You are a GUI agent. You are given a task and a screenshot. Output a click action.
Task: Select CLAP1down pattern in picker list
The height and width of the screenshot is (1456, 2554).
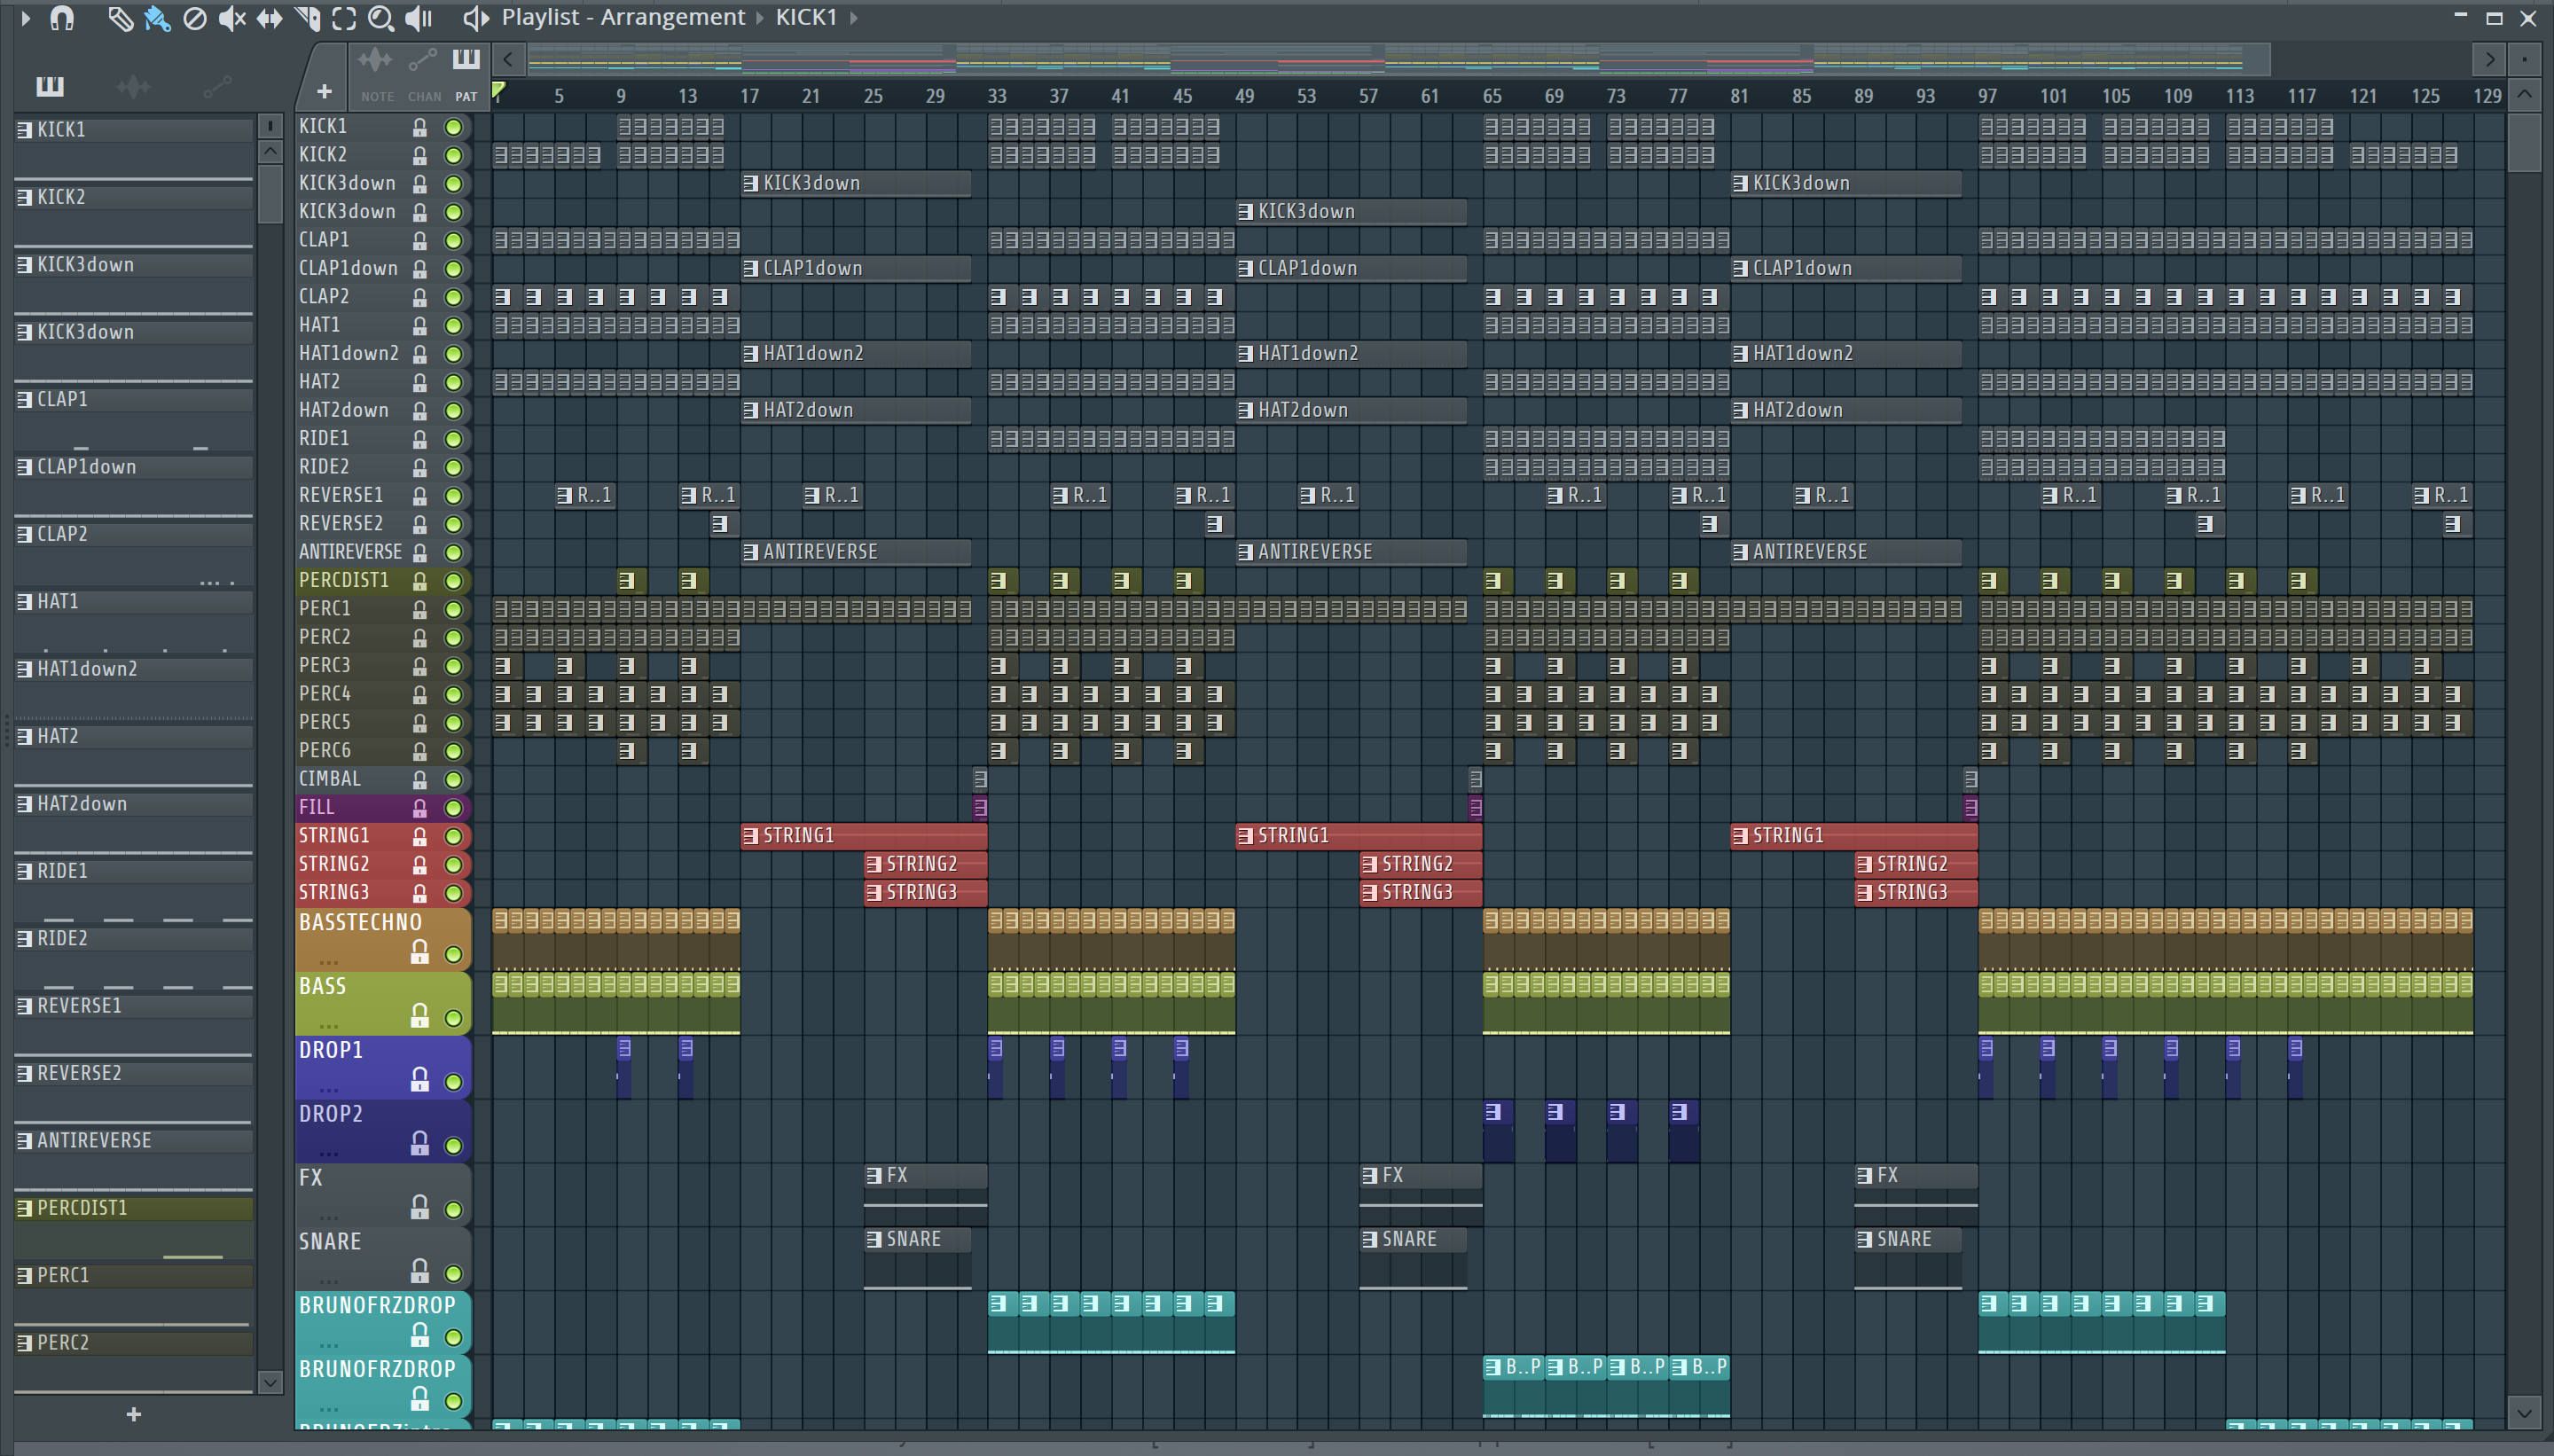coord(133,467)
